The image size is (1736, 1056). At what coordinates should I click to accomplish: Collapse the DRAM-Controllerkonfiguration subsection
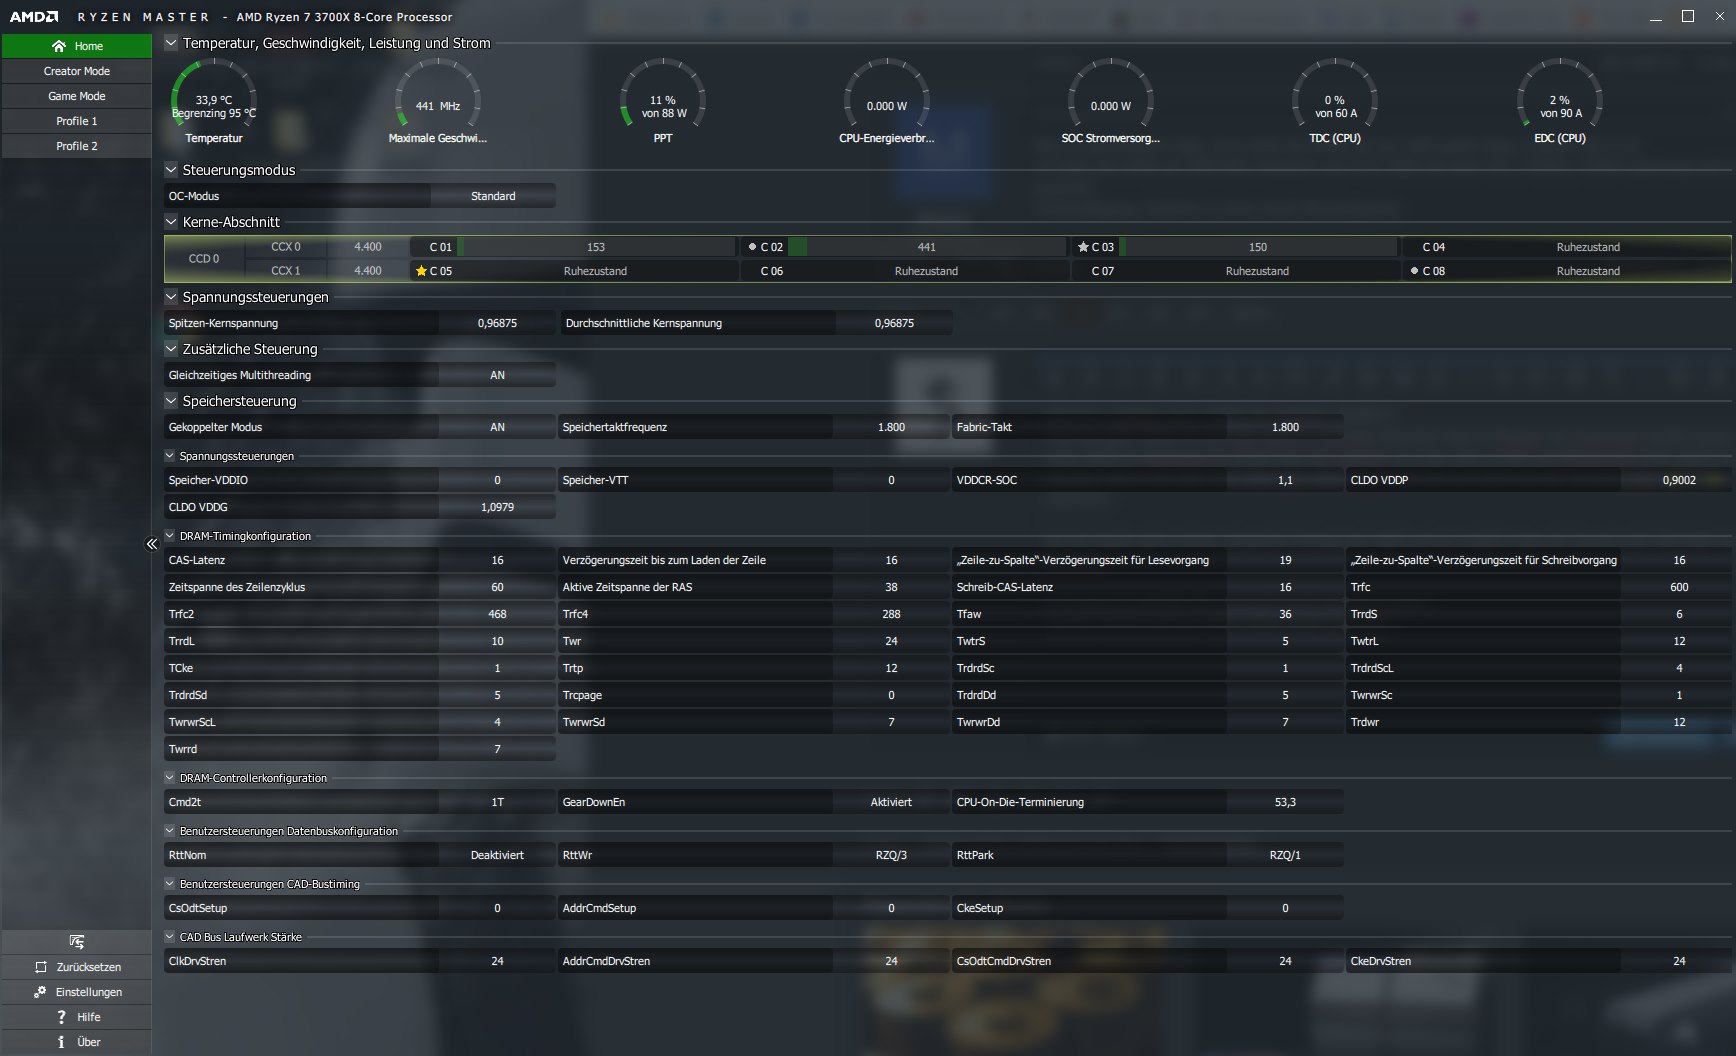pyautogui.click(x=170, y=778)
